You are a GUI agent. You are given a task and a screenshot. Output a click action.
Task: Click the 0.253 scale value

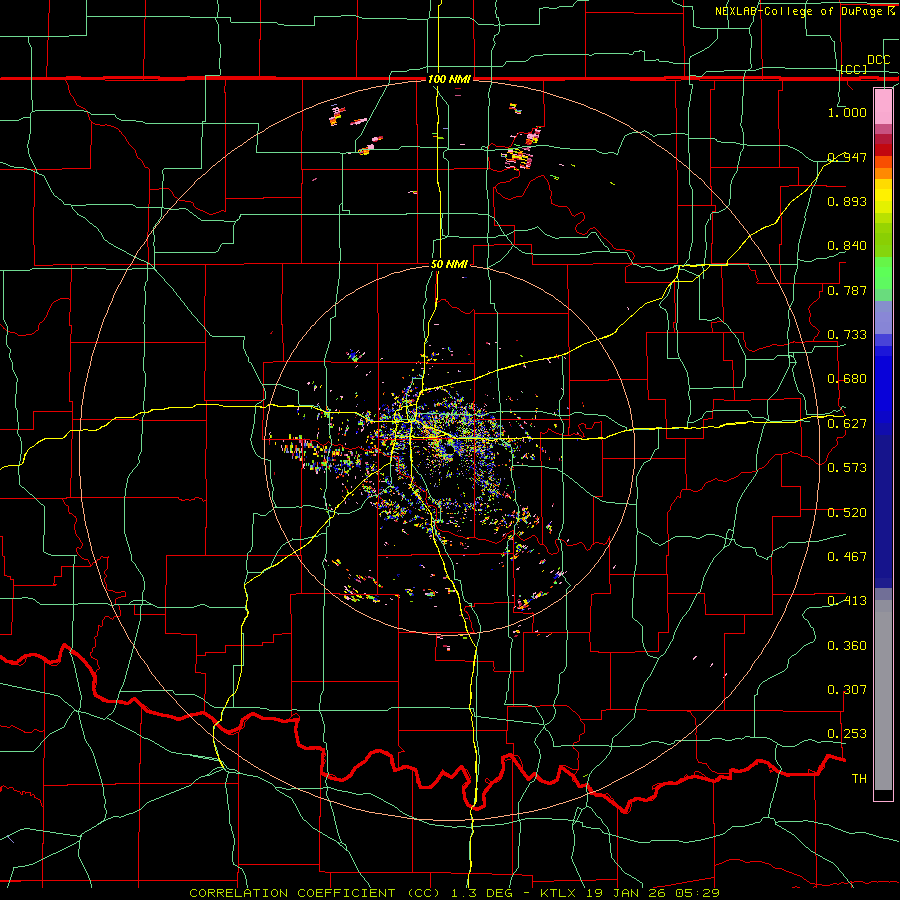(x=847, y=734)
